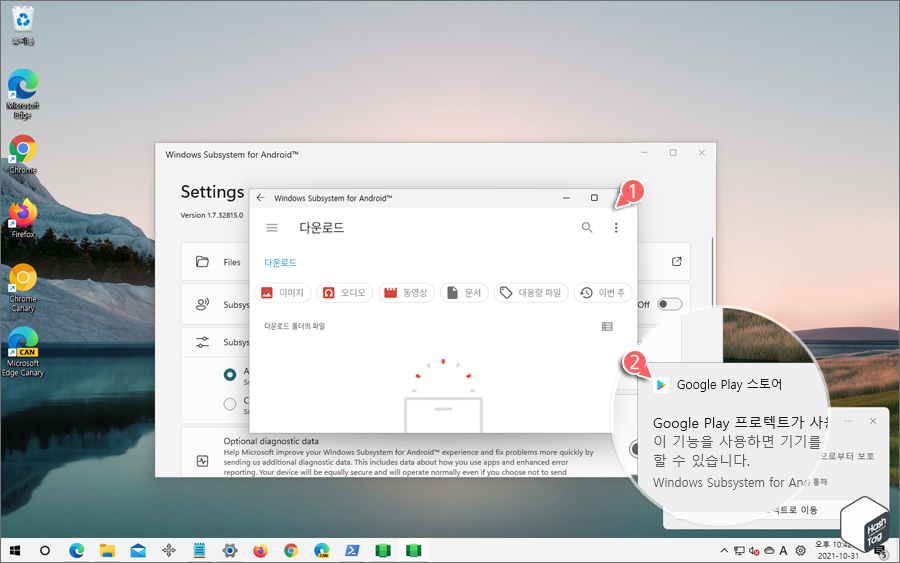Click the muted volume icon in tray

(754, 551)
